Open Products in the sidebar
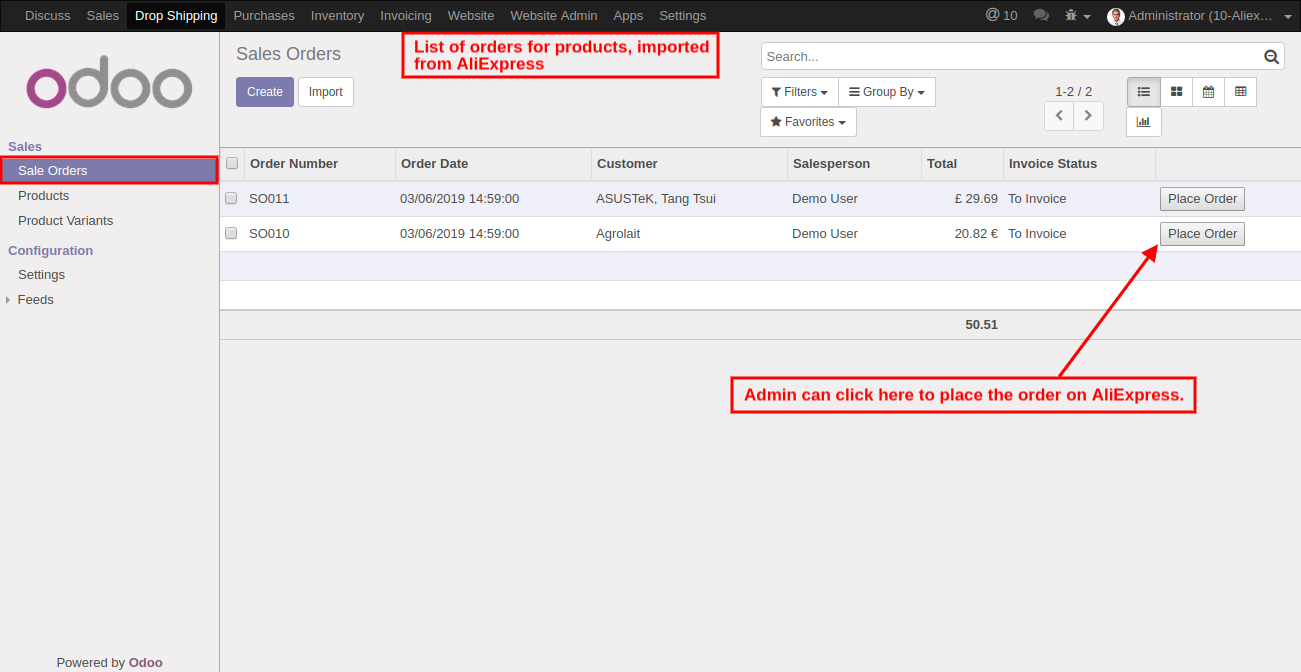This screenshot has width=1301, height=672. (43, 196)
